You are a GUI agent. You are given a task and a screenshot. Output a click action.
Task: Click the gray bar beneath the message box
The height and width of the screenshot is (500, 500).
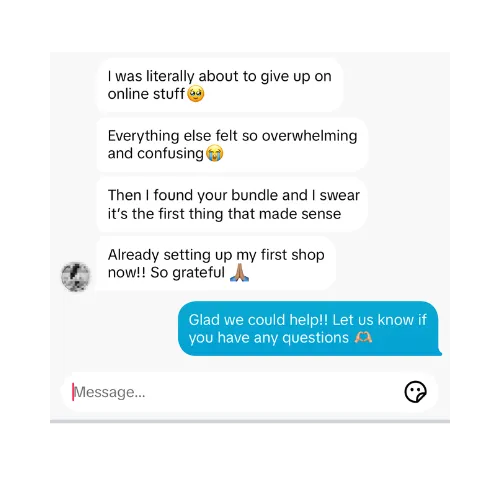click(x=250, y=421)
